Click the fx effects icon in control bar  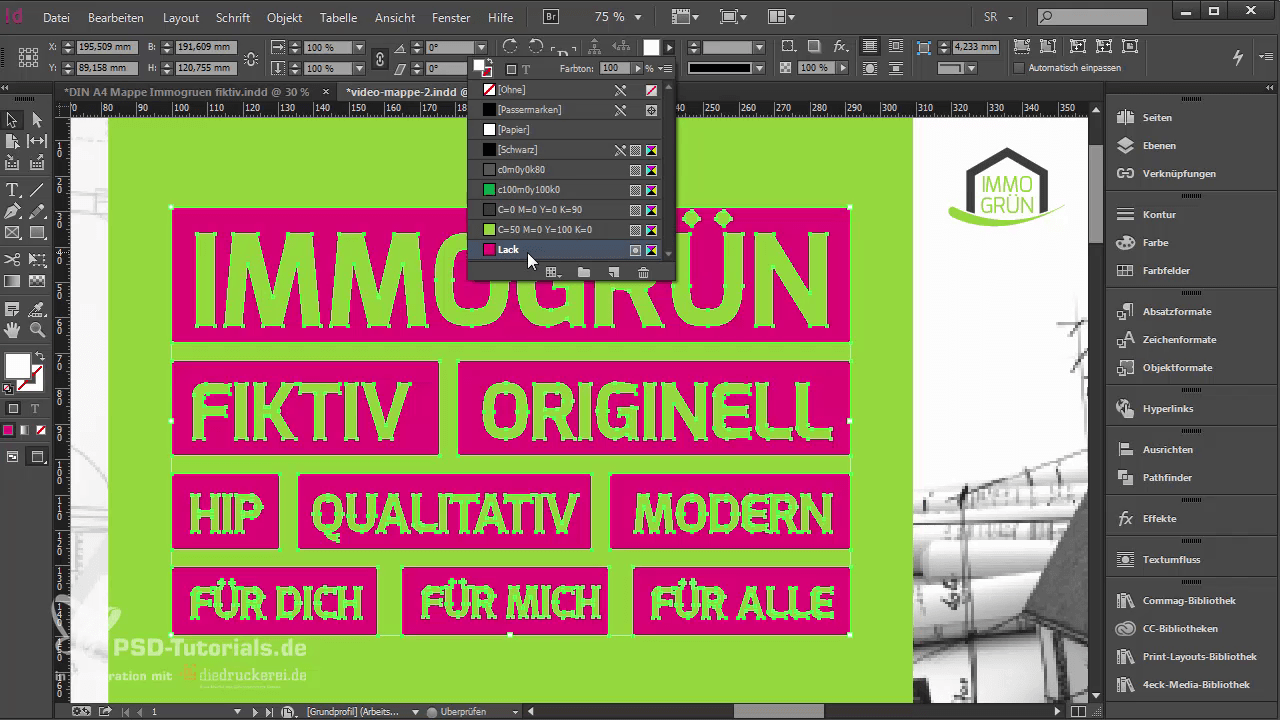(840, 47)
